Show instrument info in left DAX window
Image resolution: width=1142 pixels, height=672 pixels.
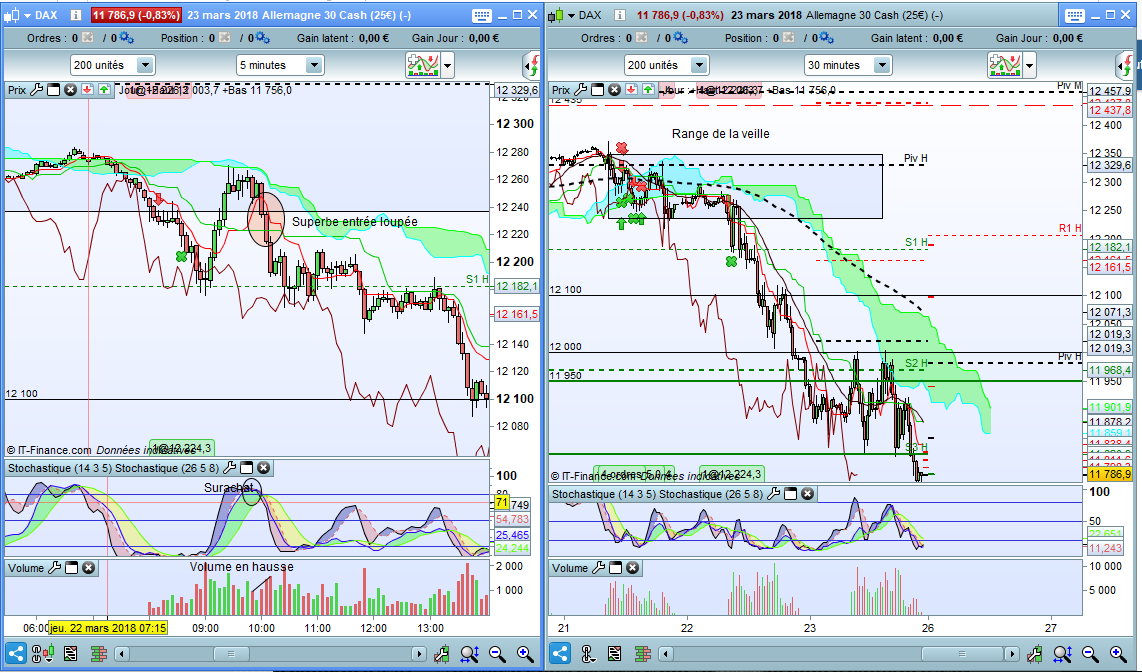point(76,15)
